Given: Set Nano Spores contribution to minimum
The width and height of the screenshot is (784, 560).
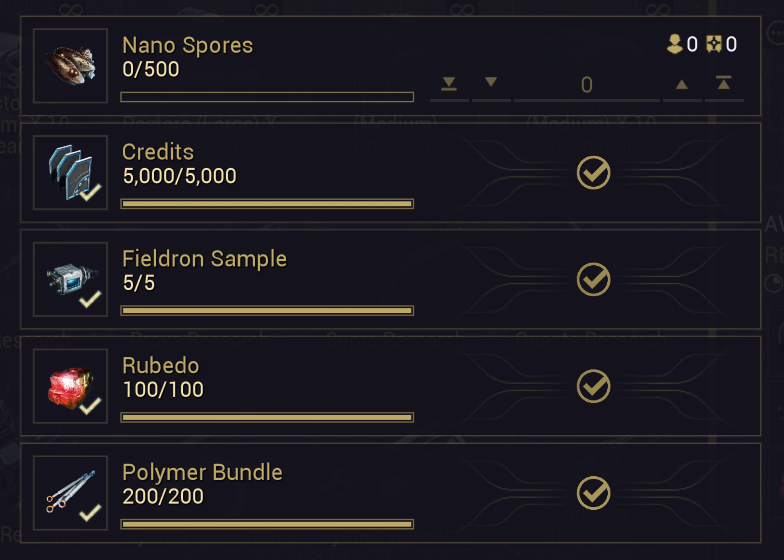Looking at the screenshot, I should (449, 84).
